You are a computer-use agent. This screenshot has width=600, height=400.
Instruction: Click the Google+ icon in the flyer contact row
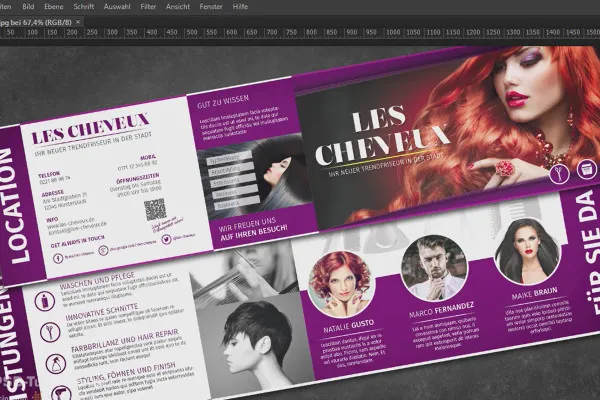(x=103, y=250)
